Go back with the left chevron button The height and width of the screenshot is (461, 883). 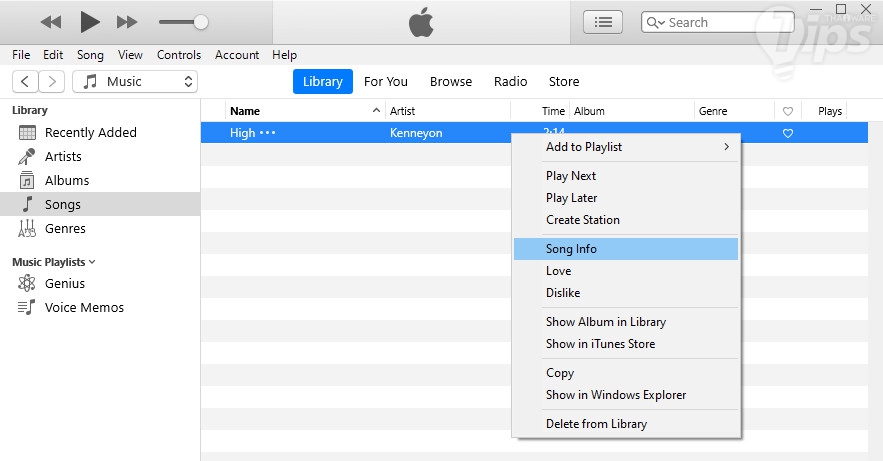point(25,82)
